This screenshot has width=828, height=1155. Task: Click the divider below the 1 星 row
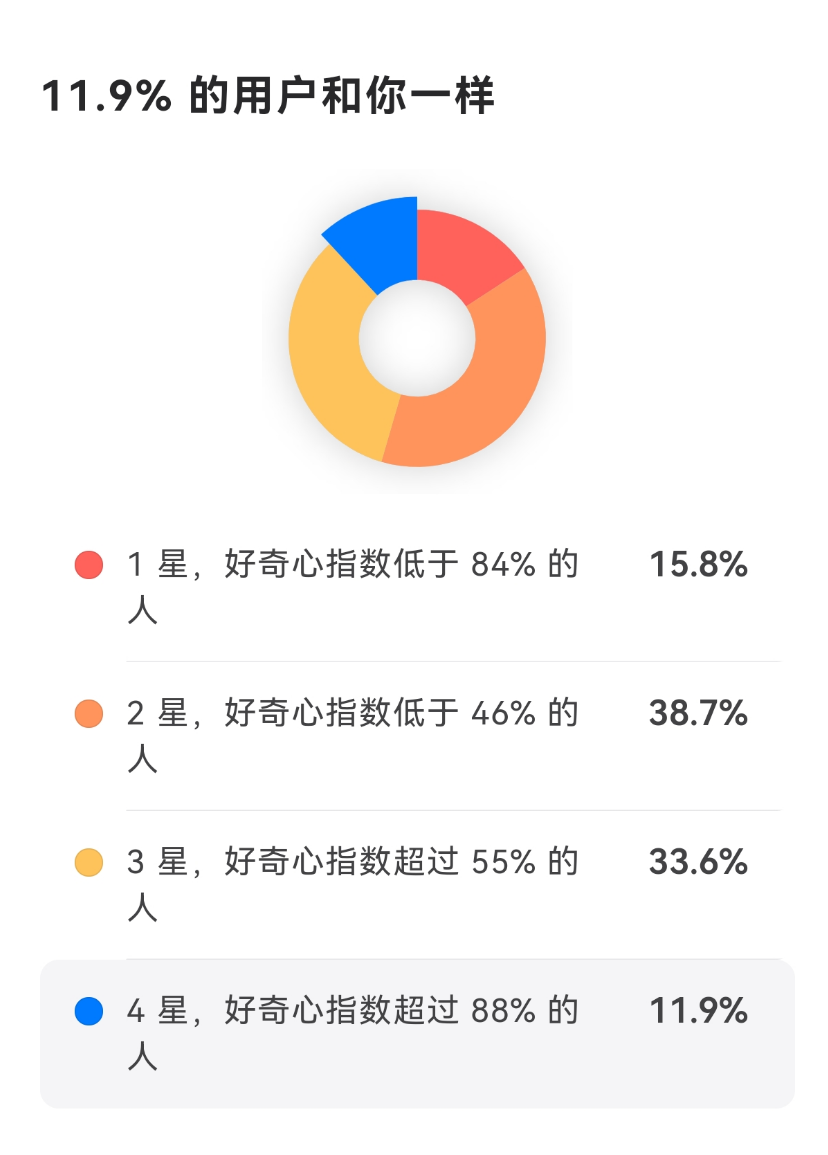(x=452, y=662)
